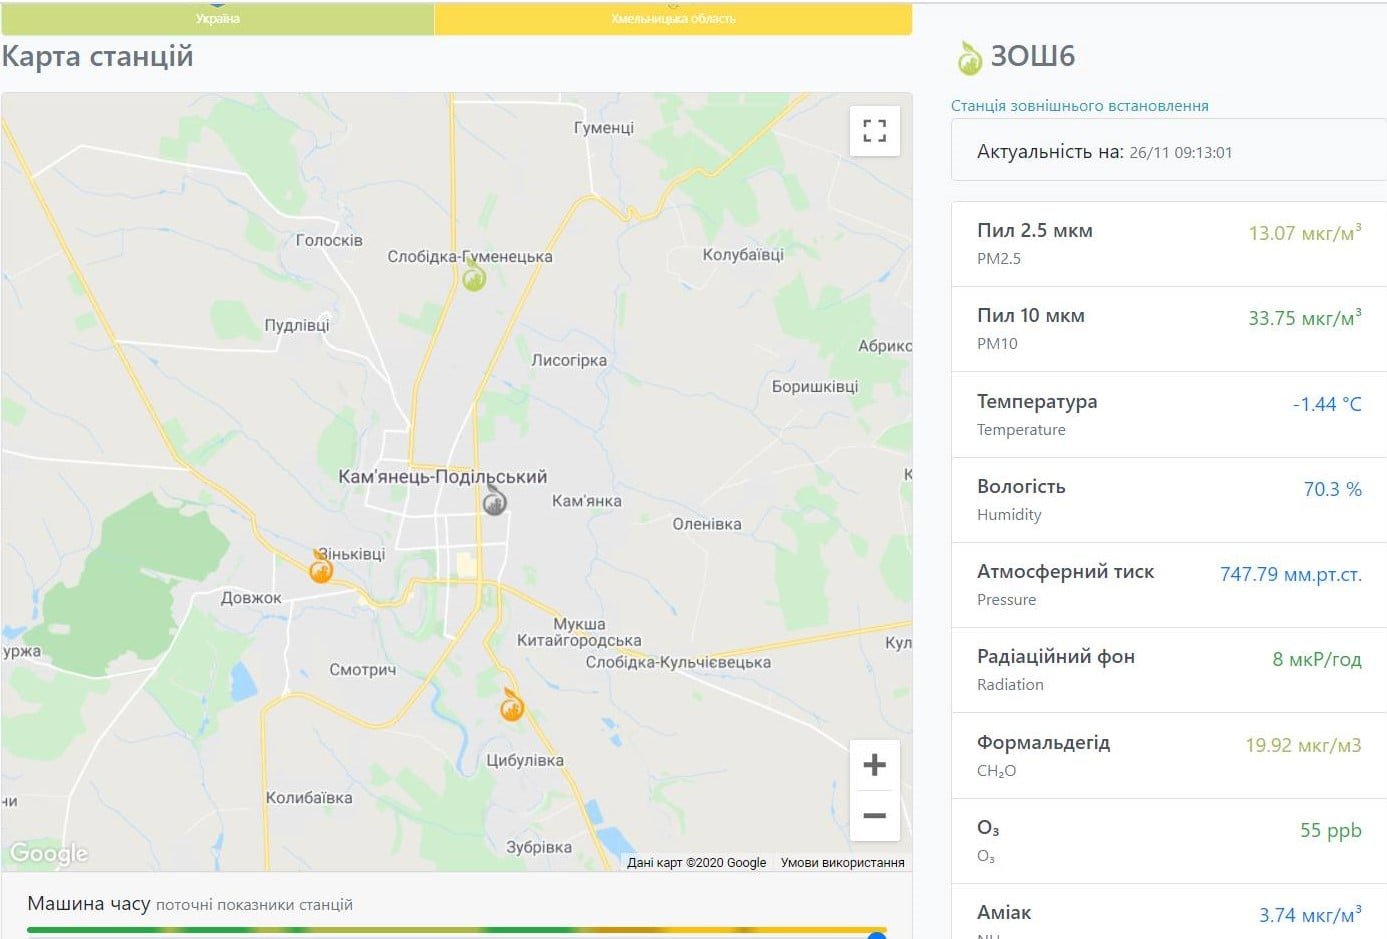Click the Зубрівка place label on map
Viewport: 1387px width, 939px height.
click(539, 847)
